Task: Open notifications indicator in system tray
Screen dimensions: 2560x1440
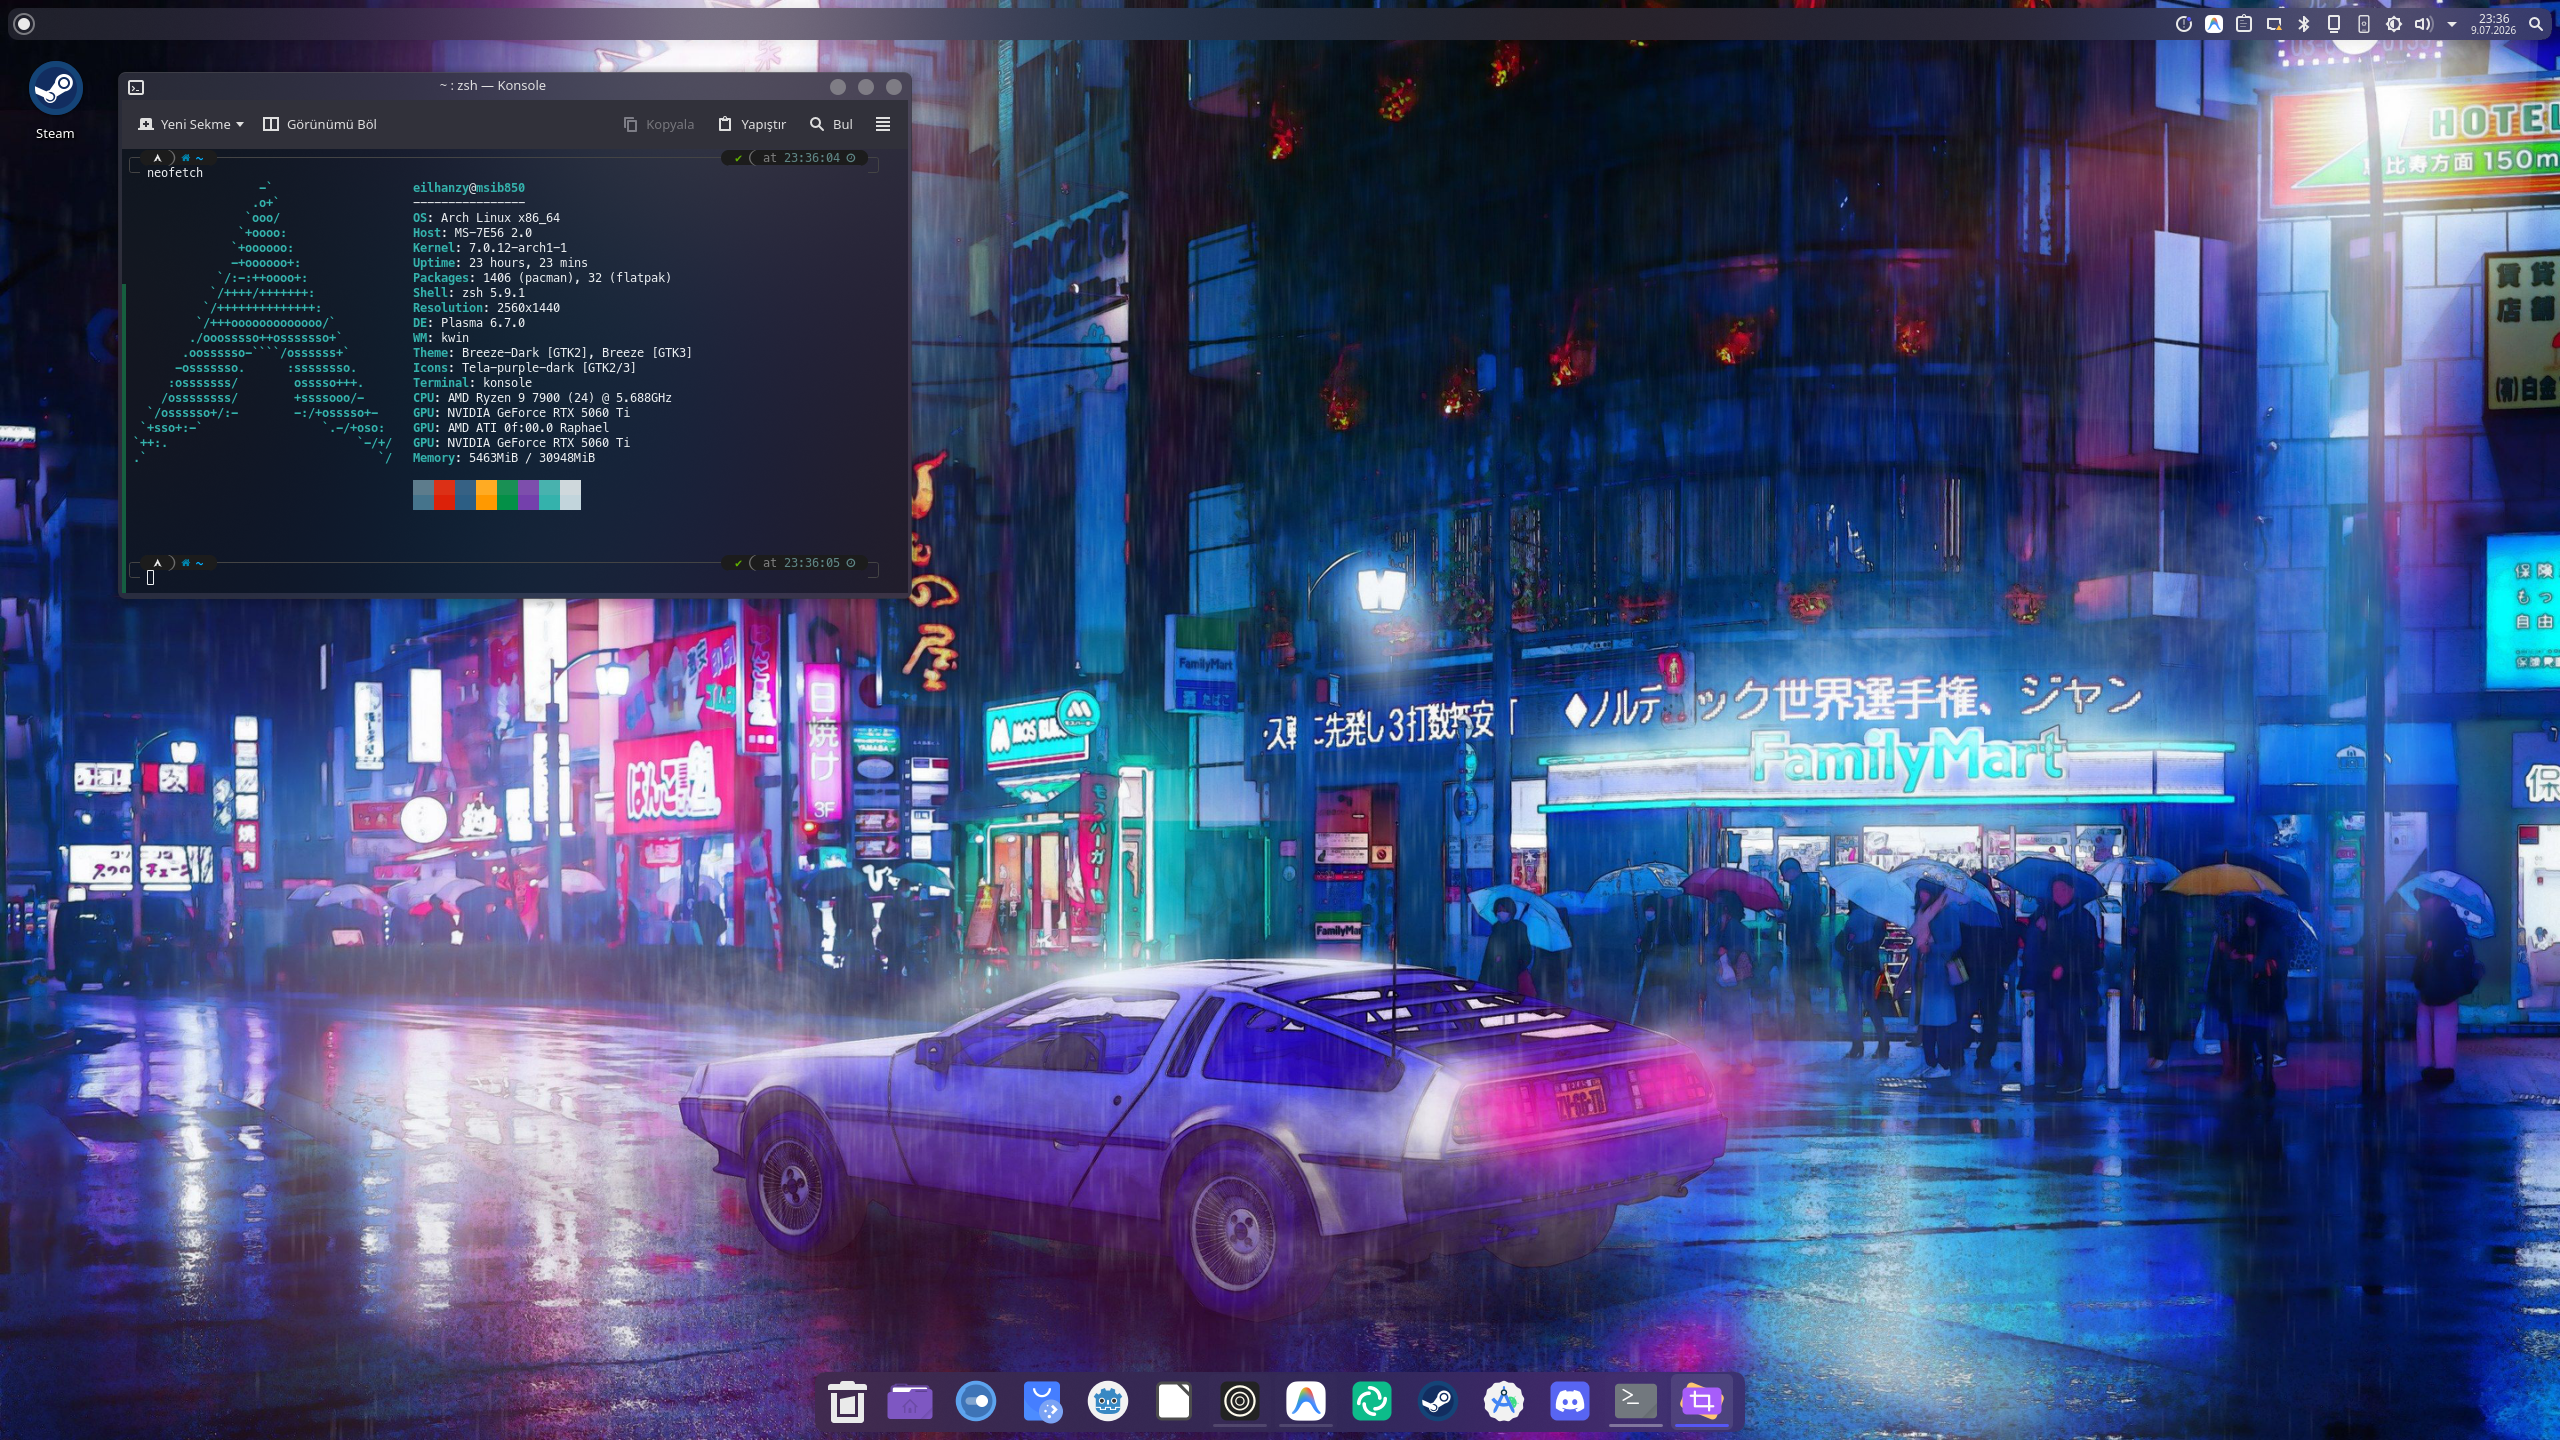Action: pos(2184,24)
